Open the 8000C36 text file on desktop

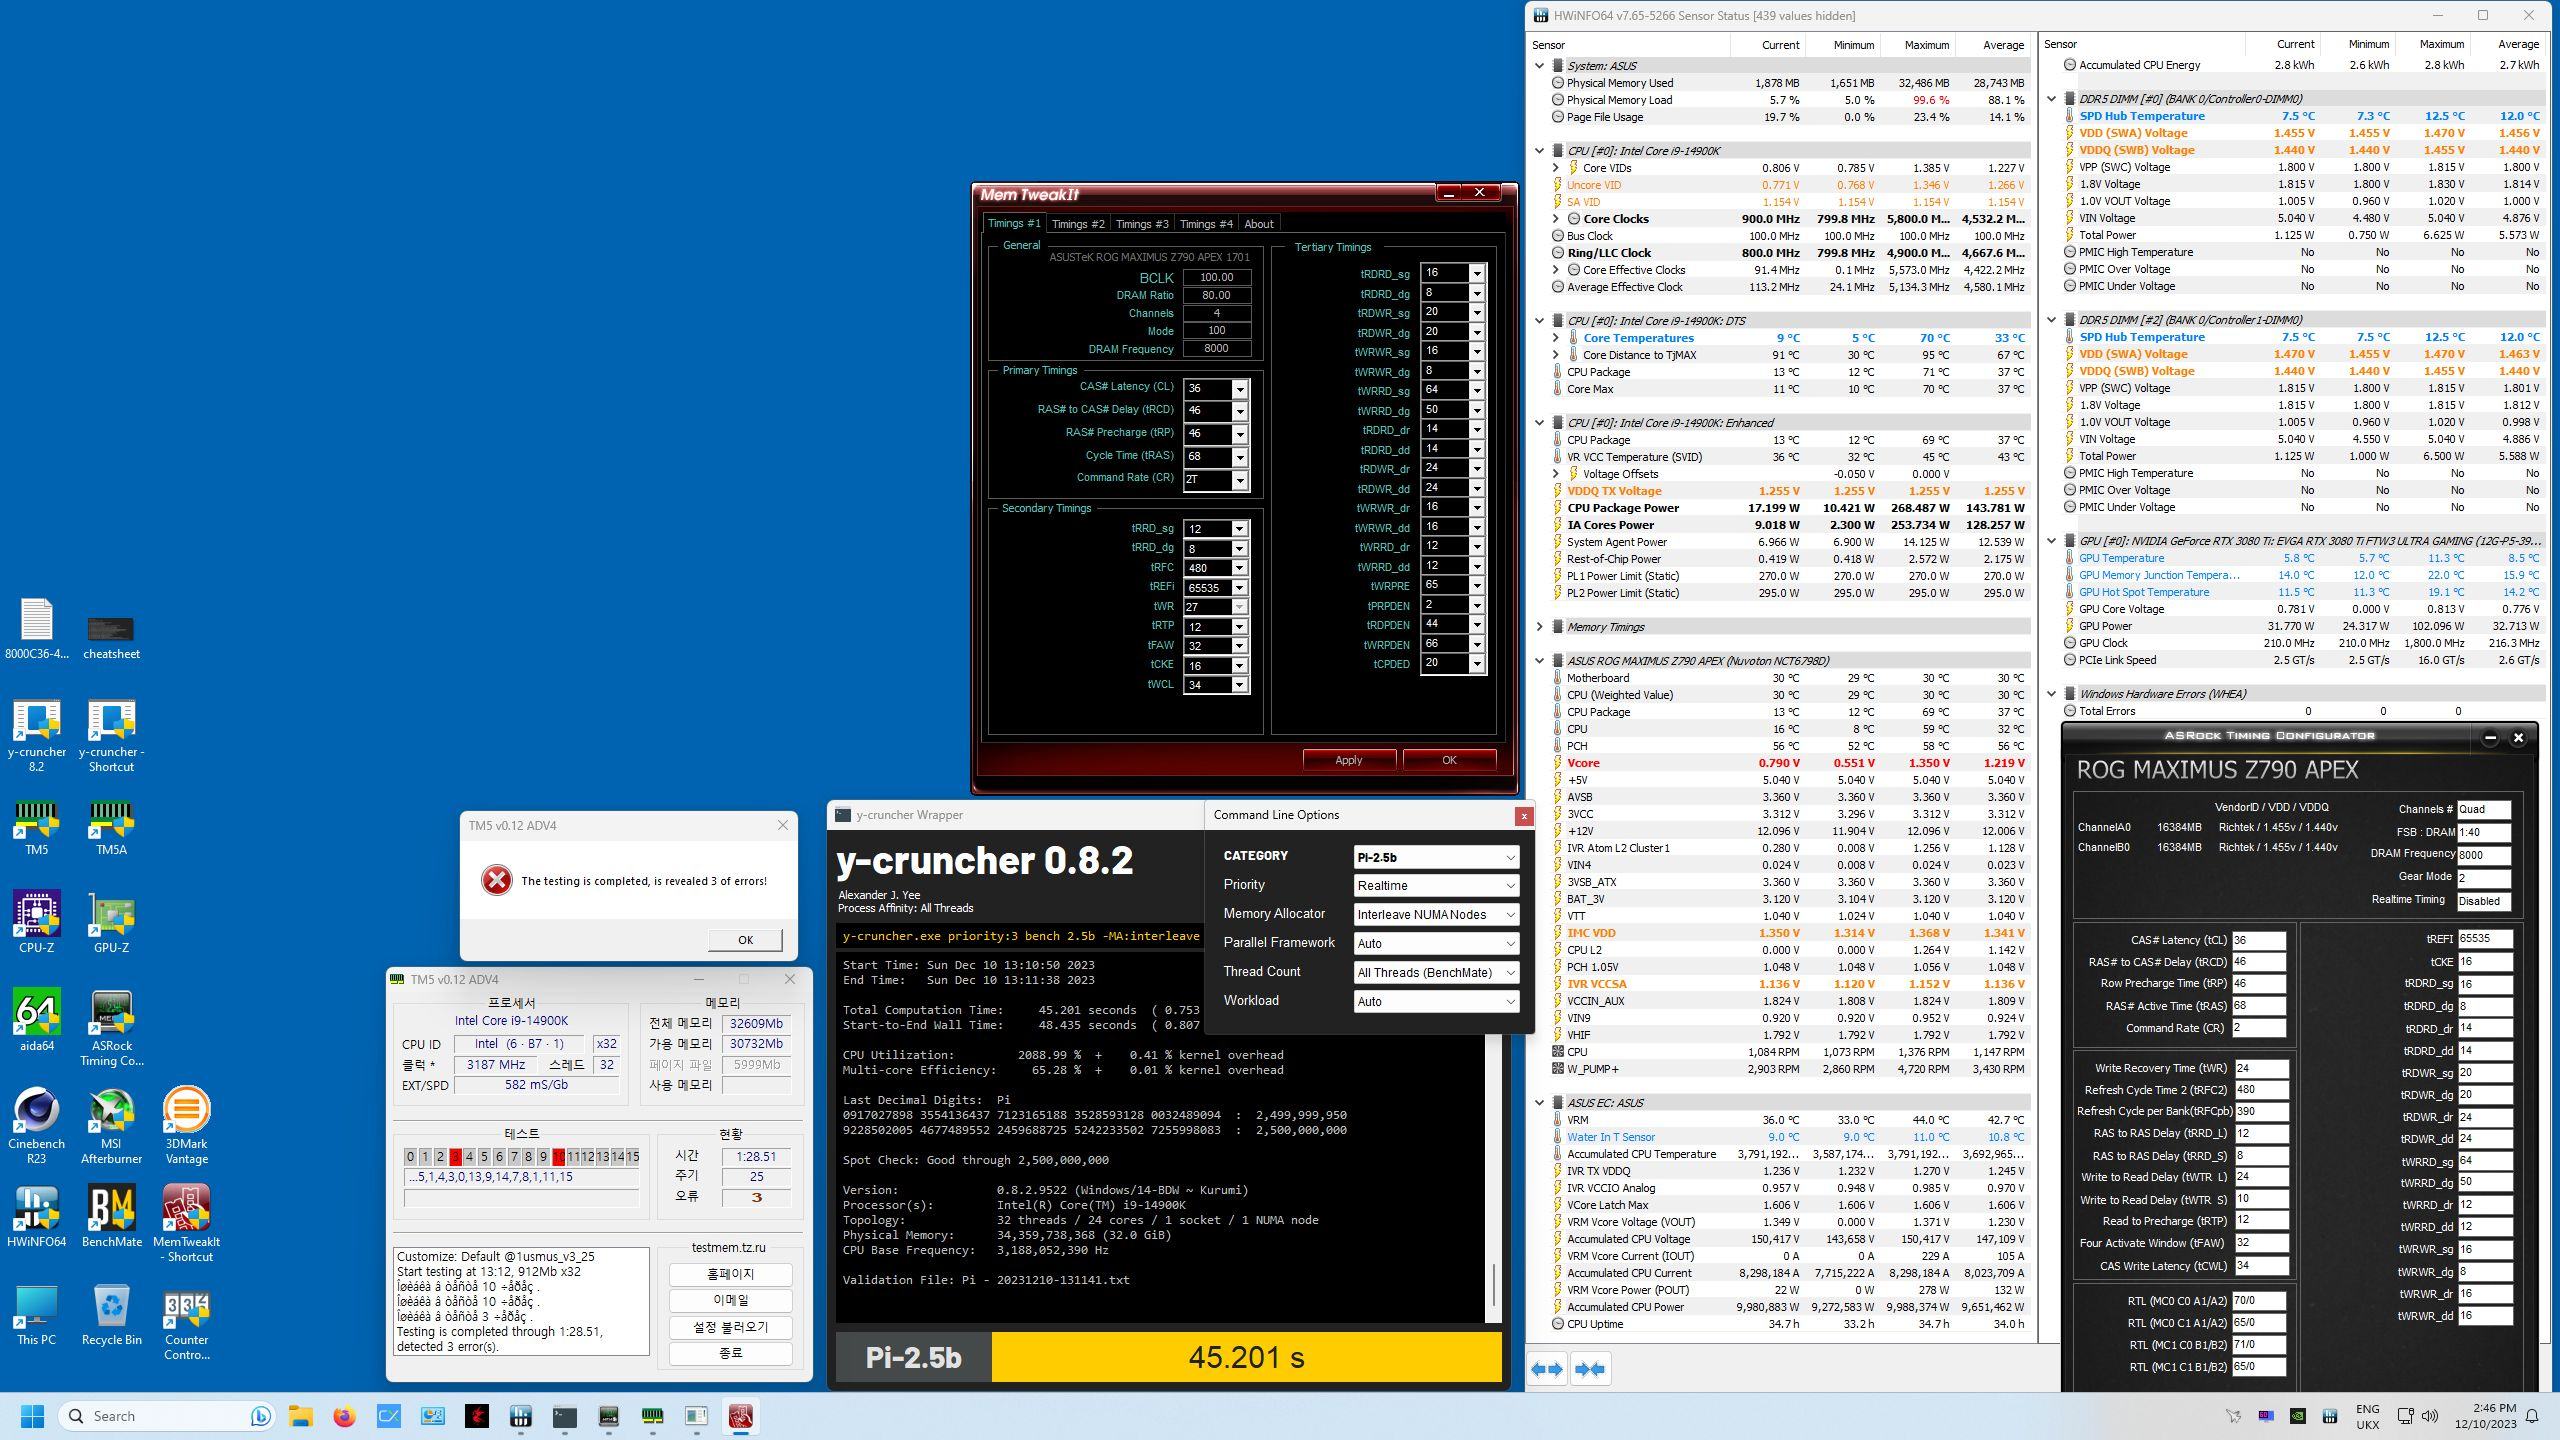[37, 629]
